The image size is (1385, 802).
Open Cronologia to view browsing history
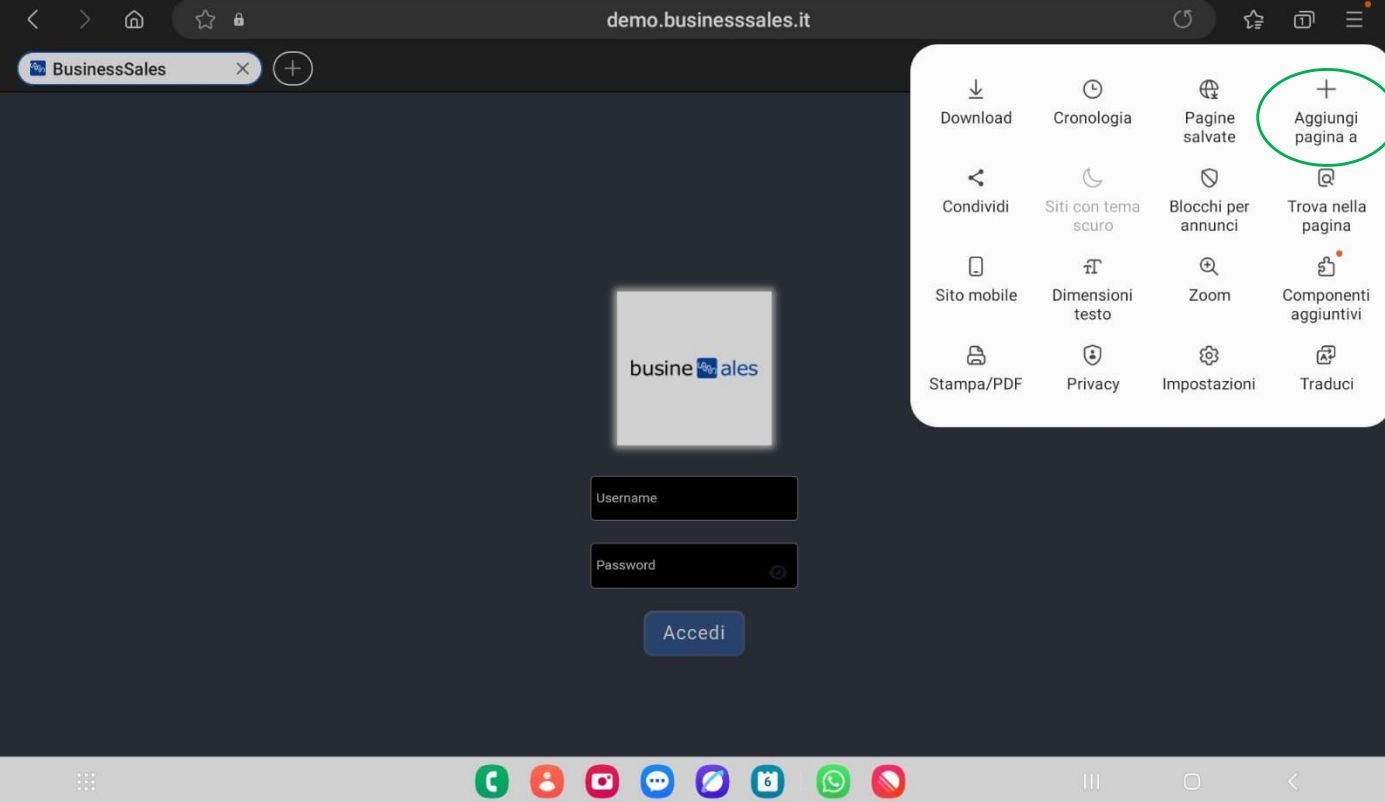[x=1092, y=101]
